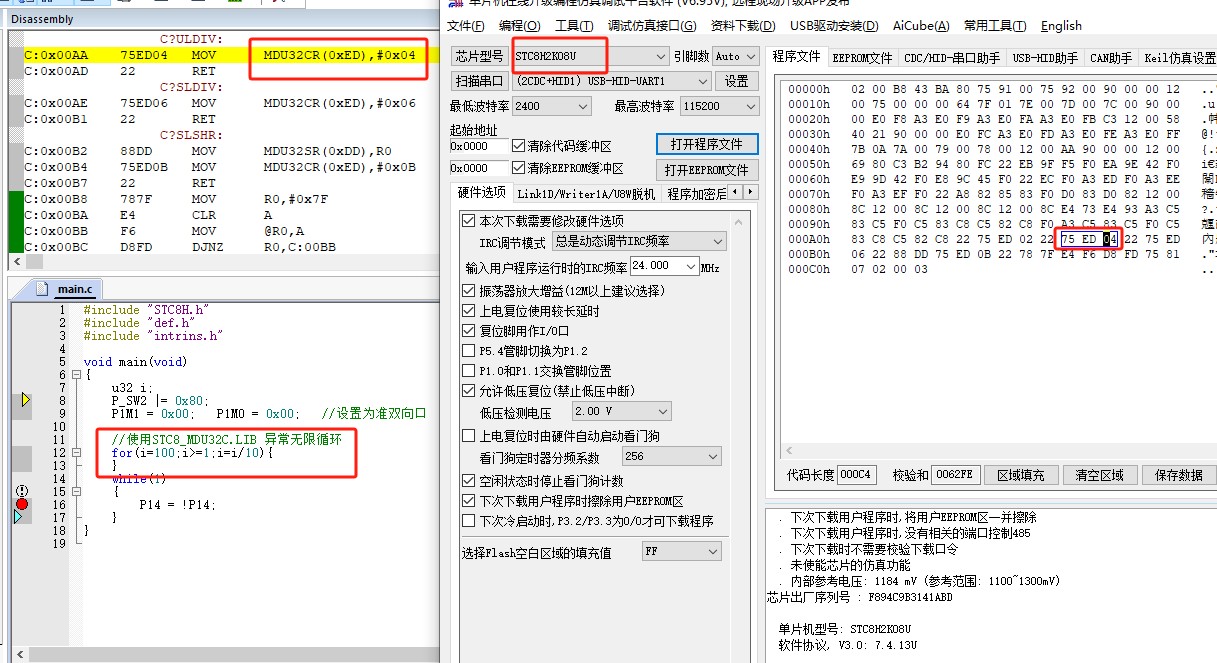Collapse the main function block at line 6

(x=76, y=375)
